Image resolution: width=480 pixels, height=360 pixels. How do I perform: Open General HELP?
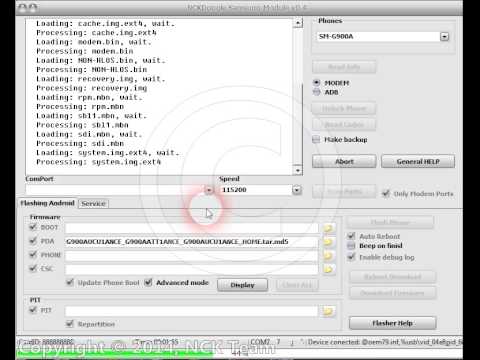(418, 162)
